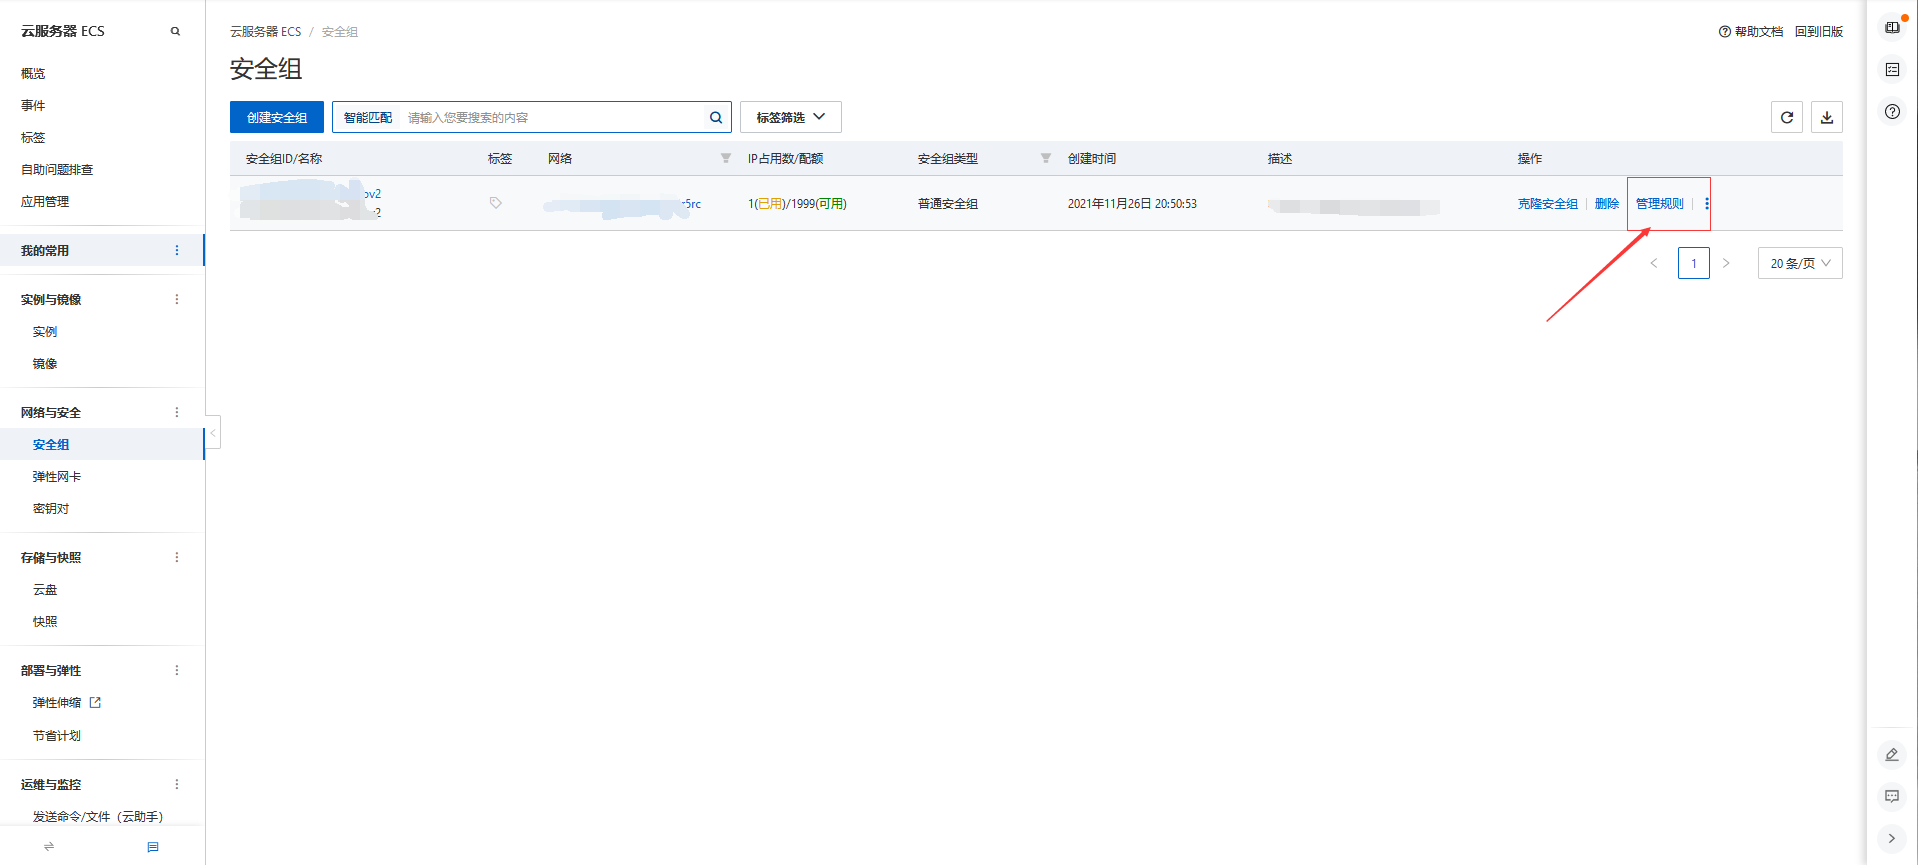The height and width of the screenshot is (865, 1918).
Task: Click the 我的常用 options dots
Action: pos(177,250)
